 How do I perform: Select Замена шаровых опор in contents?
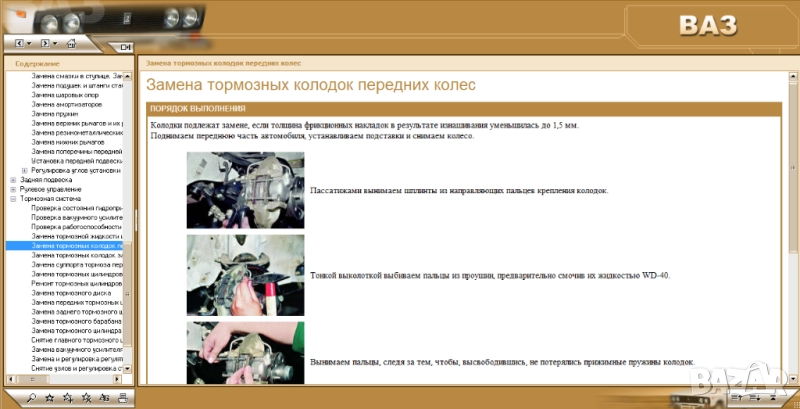coord(64,95)
